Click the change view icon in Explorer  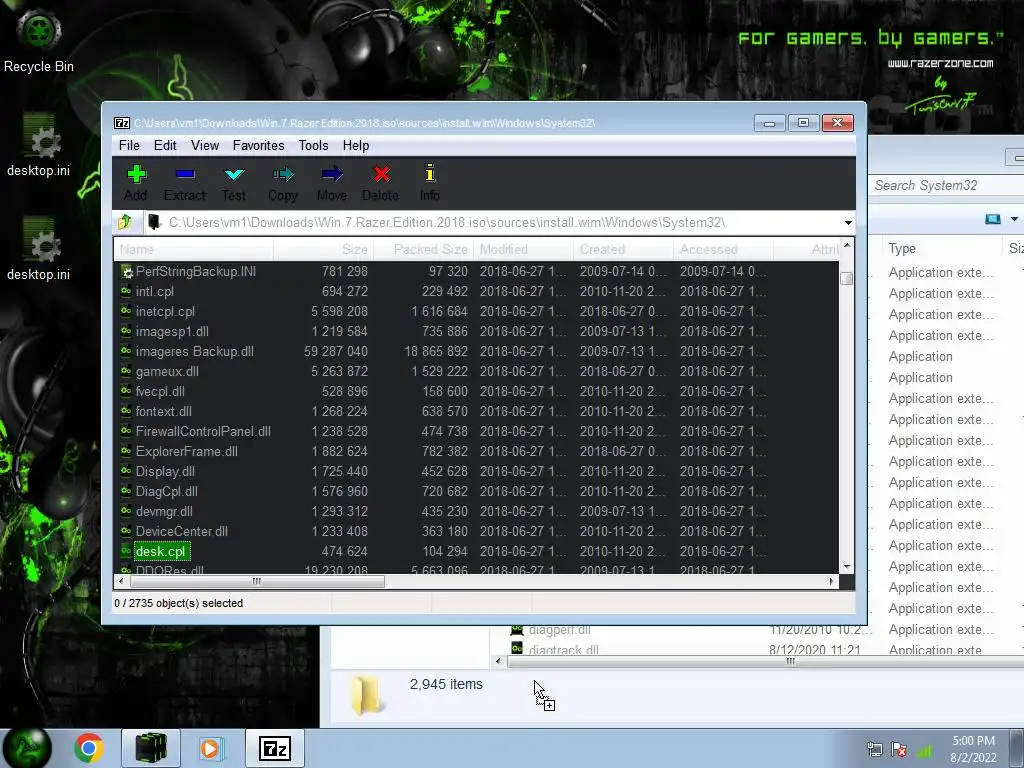993,219
